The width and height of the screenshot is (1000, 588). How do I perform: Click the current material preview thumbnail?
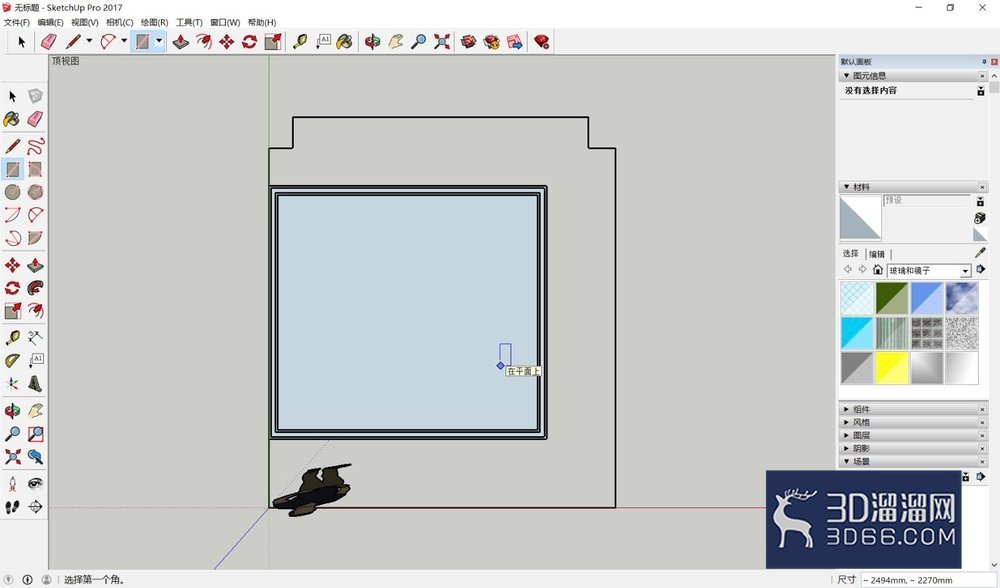860,217
